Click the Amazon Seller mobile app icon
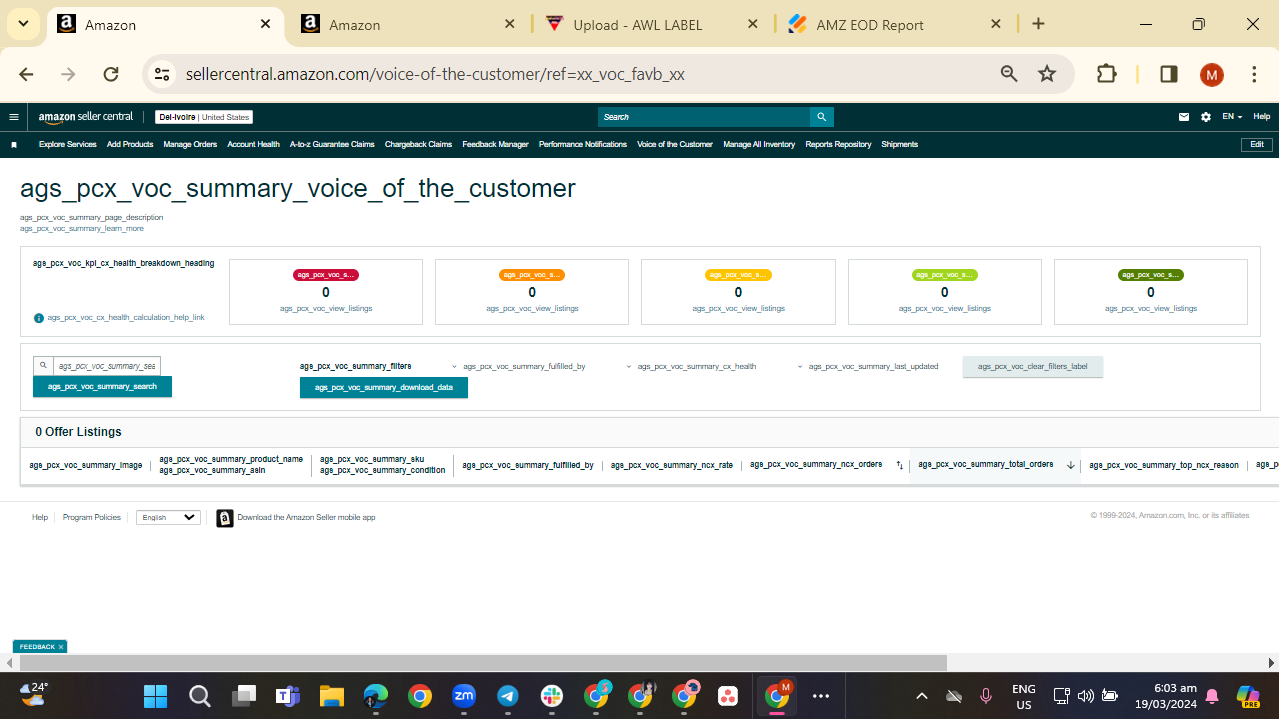Viewport: 1279px width, 719px height. click(x=225, y=518)
